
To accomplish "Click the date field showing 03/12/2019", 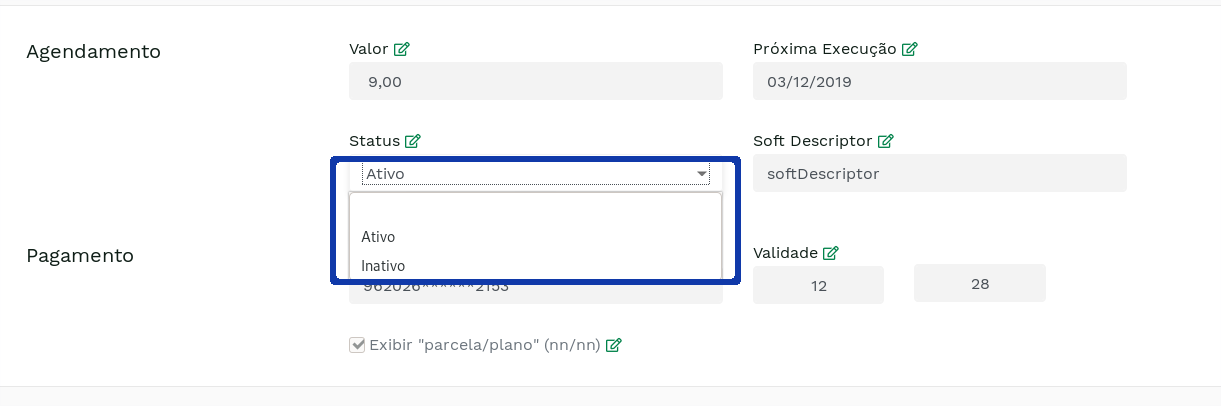I will coord(939,82).
